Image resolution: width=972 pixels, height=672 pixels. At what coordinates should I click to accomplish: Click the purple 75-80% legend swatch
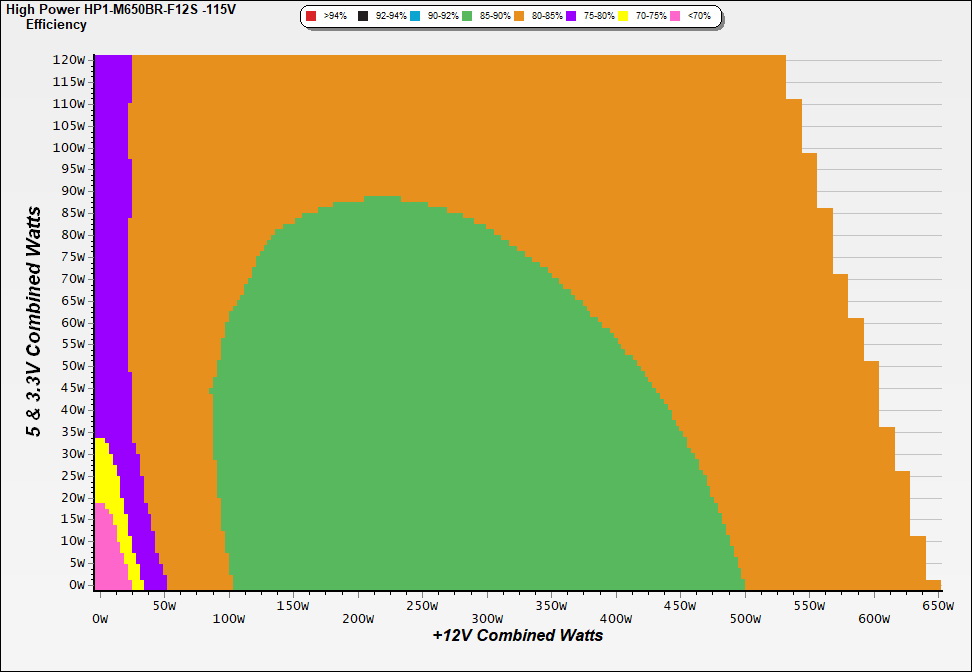pyautogui.click(x=571, y=16)
